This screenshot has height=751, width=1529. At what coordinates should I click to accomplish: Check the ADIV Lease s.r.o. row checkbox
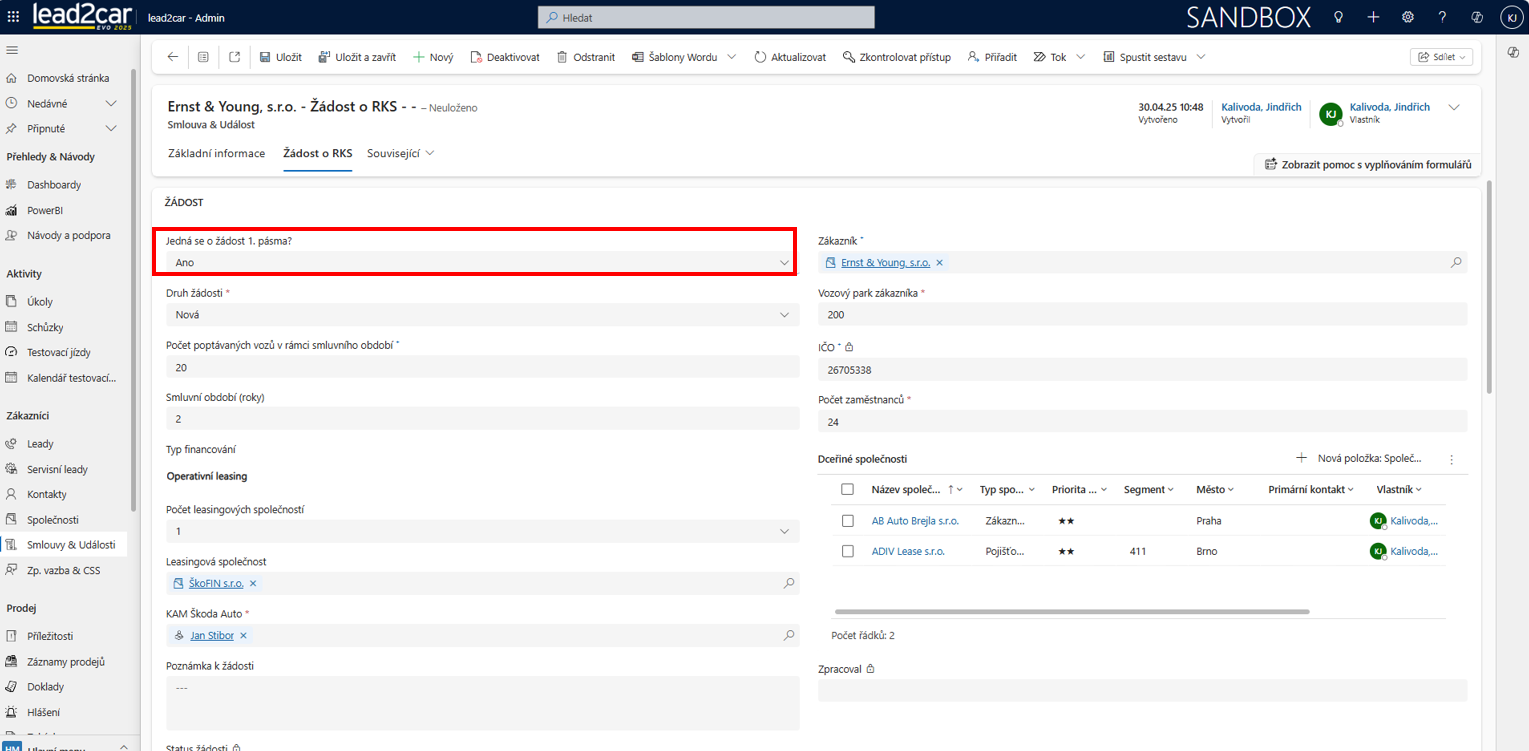click(848, 551)
